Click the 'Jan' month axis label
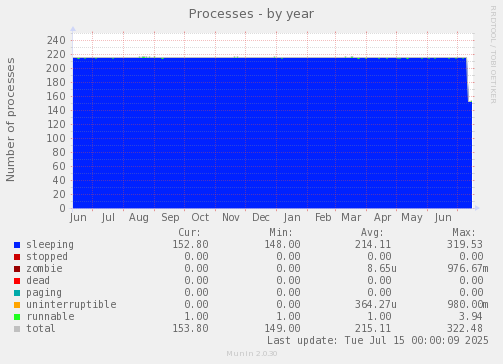 [x=292, y=218]
